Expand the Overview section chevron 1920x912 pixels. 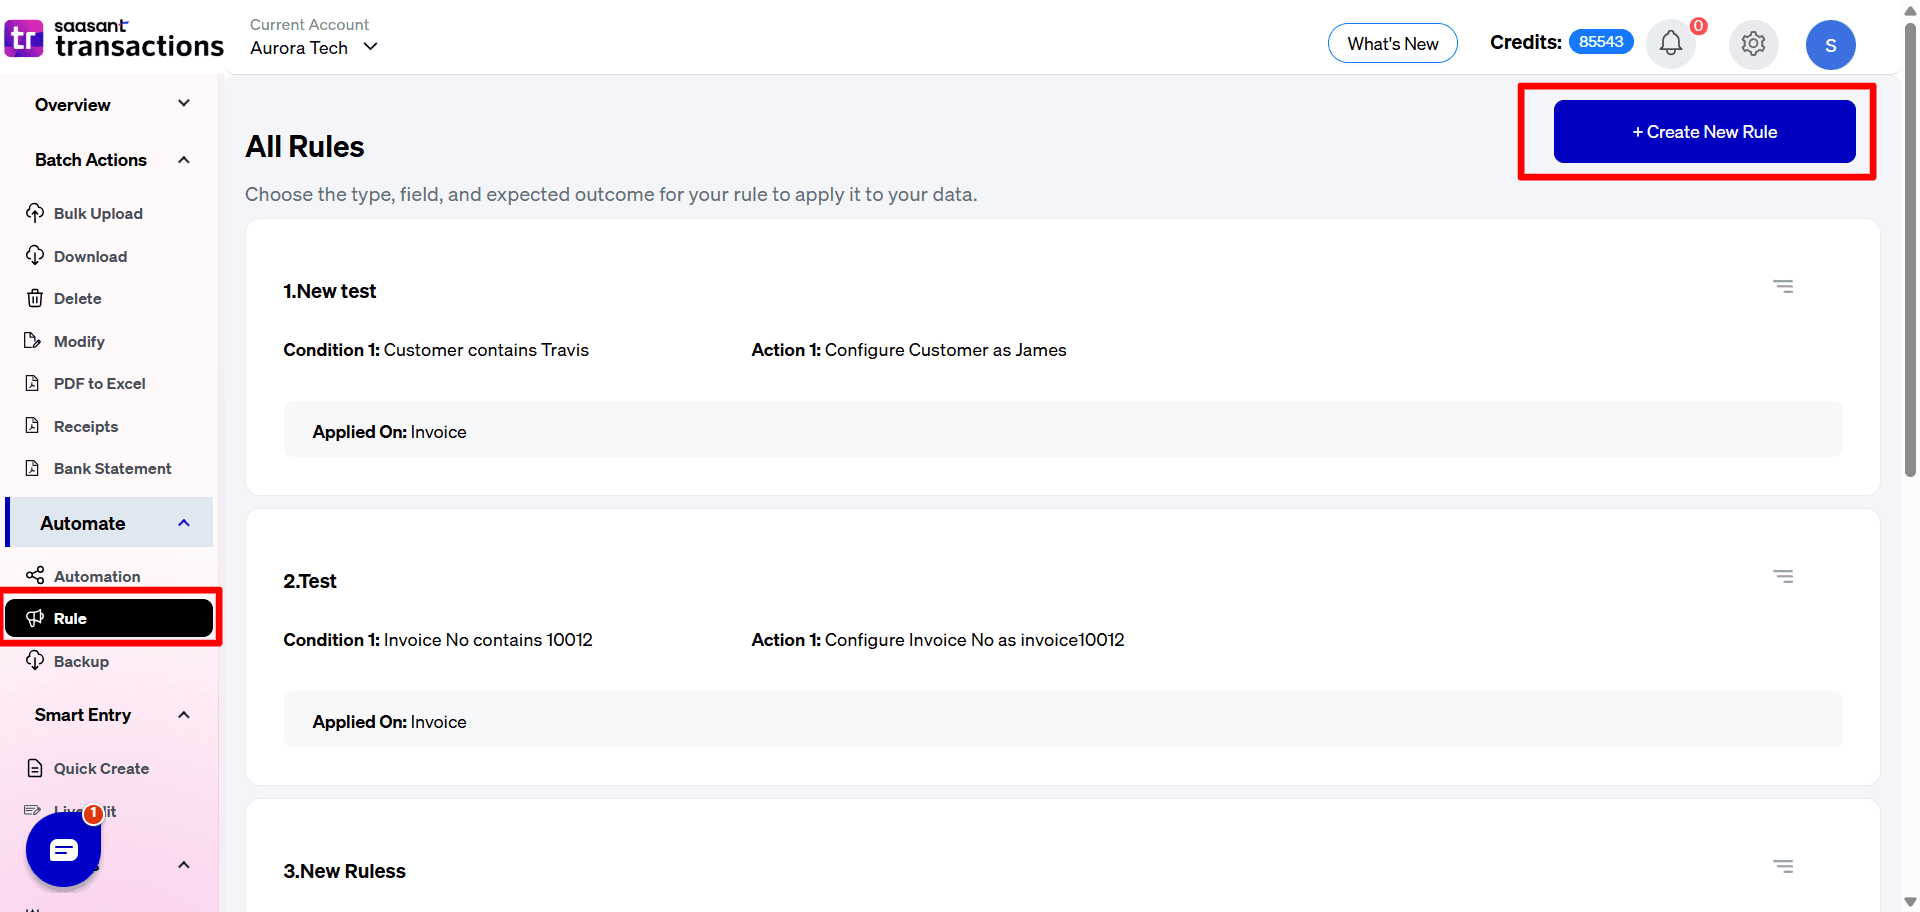(x=184, y=104)
